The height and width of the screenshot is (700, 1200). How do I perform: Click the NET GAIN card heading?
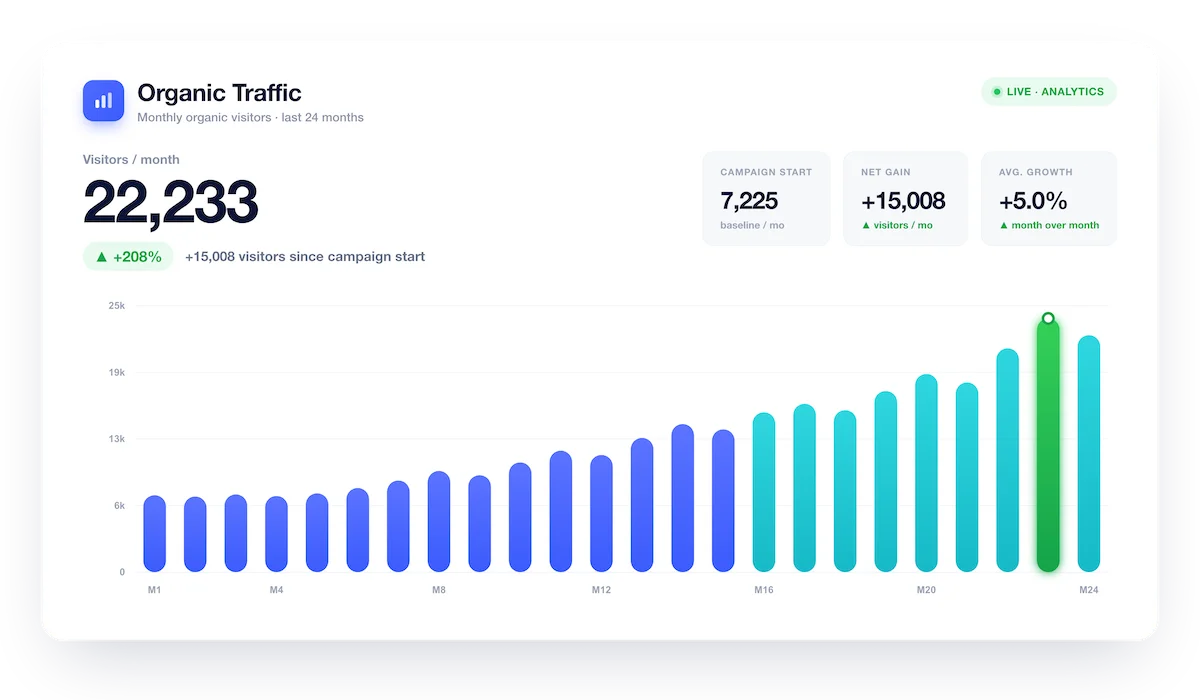pyautogui.click(x=886, y=172)
